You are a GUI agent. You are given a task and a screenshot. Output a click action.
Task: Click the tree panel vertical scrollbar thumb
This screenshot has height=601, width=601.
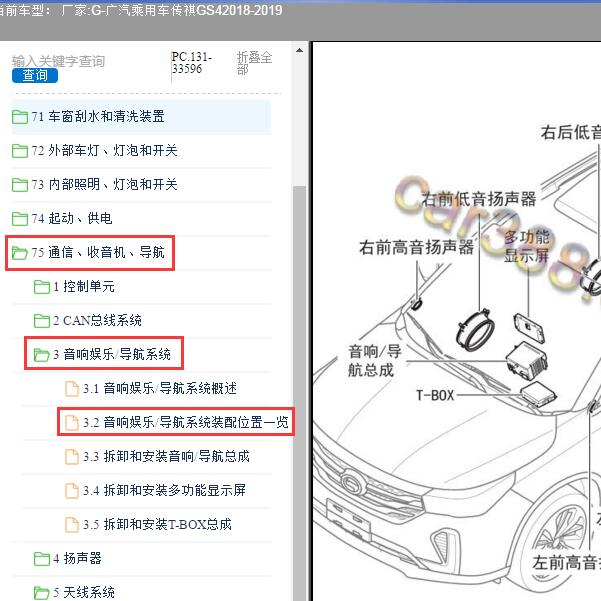(x=299, y=391)
